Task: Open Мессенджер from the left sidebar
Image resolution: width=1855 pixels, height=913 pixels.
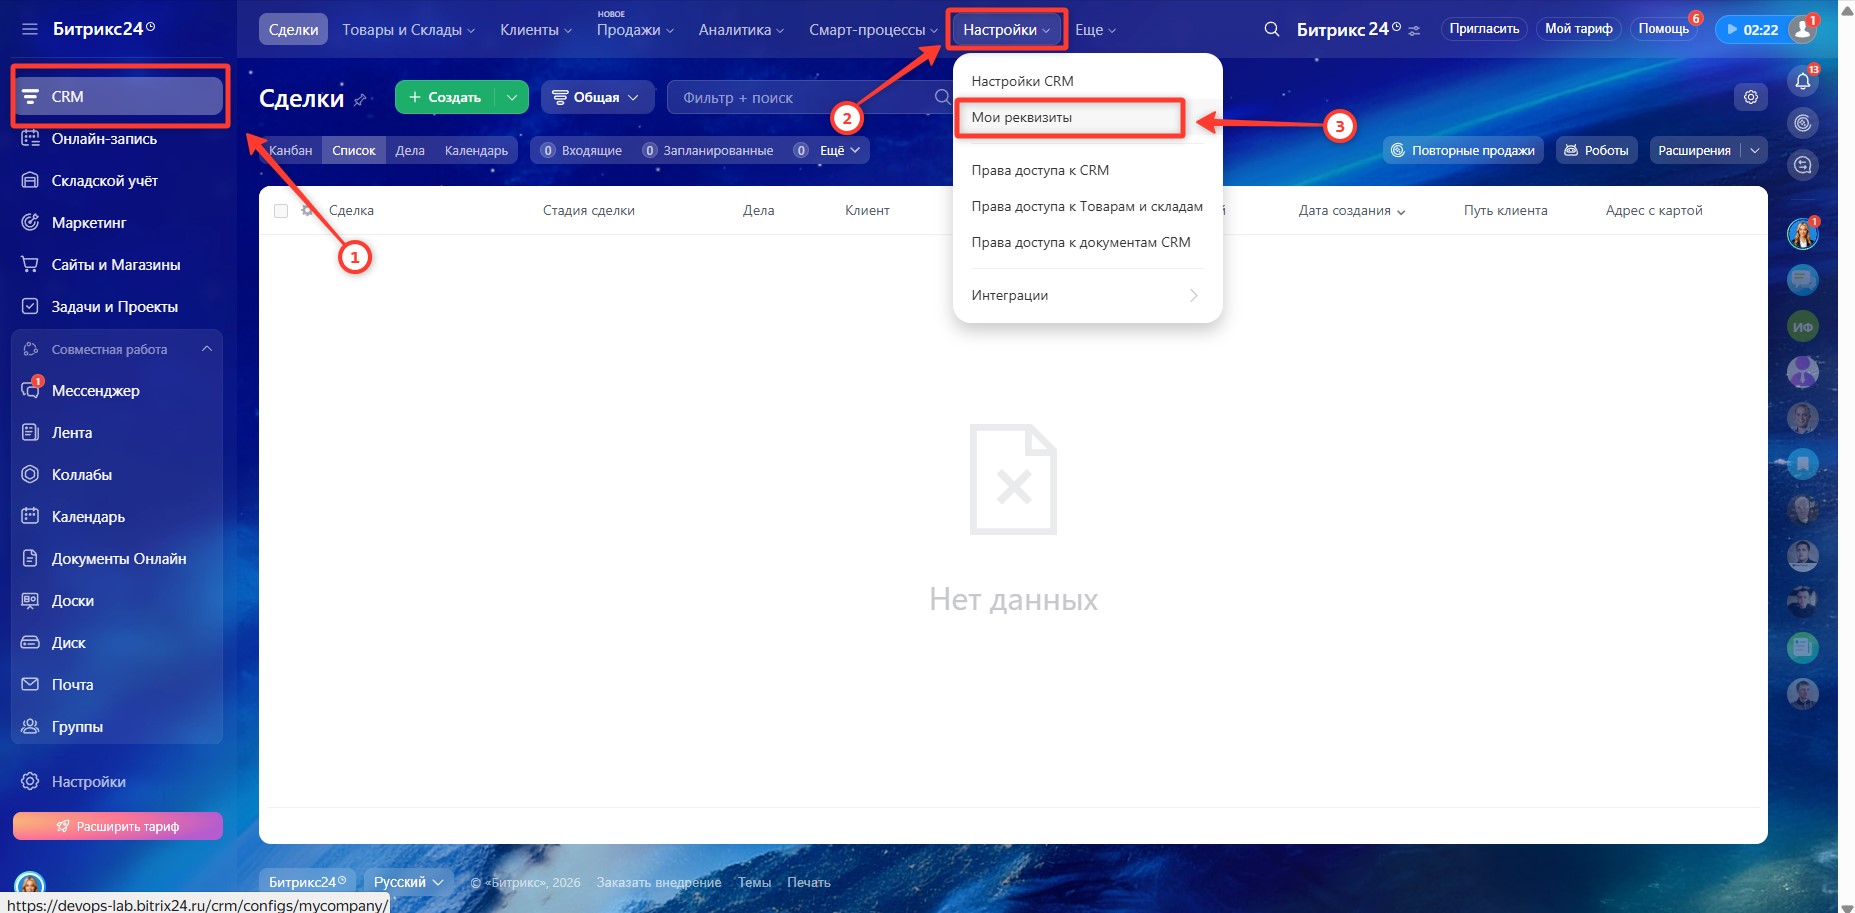Action: [95, 391]
